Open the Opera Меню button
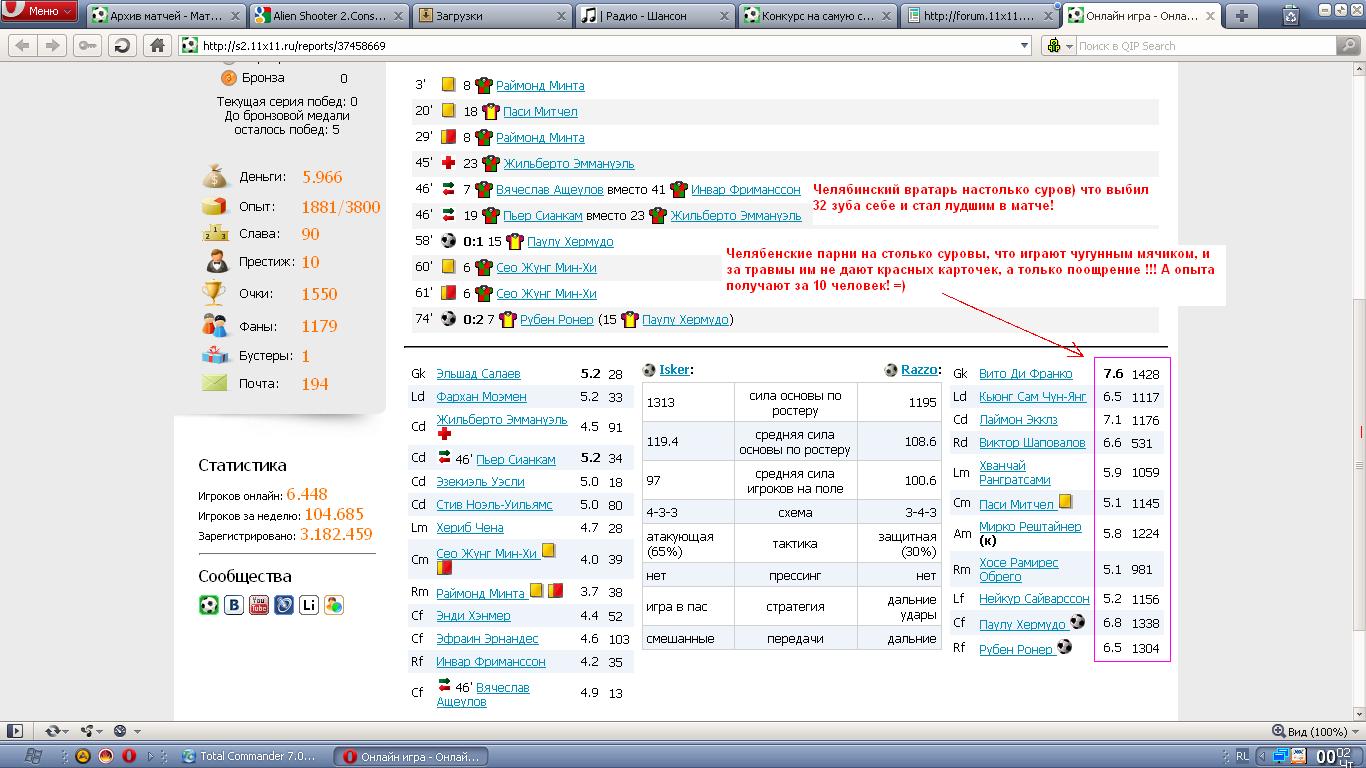 point(39,12)
